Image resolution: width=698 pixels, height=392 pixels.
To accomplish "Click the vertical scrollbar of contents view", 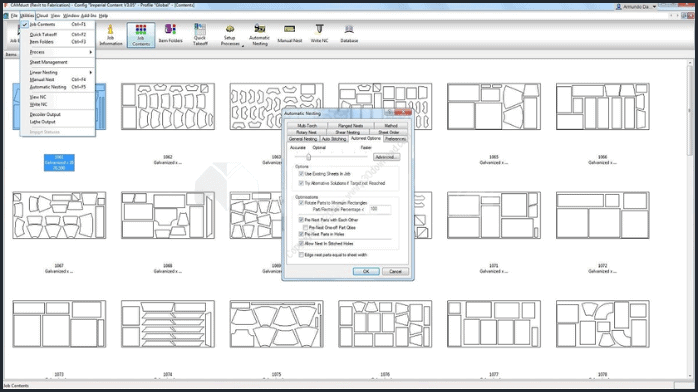I will pyautogui.click(x=690, y=111).
